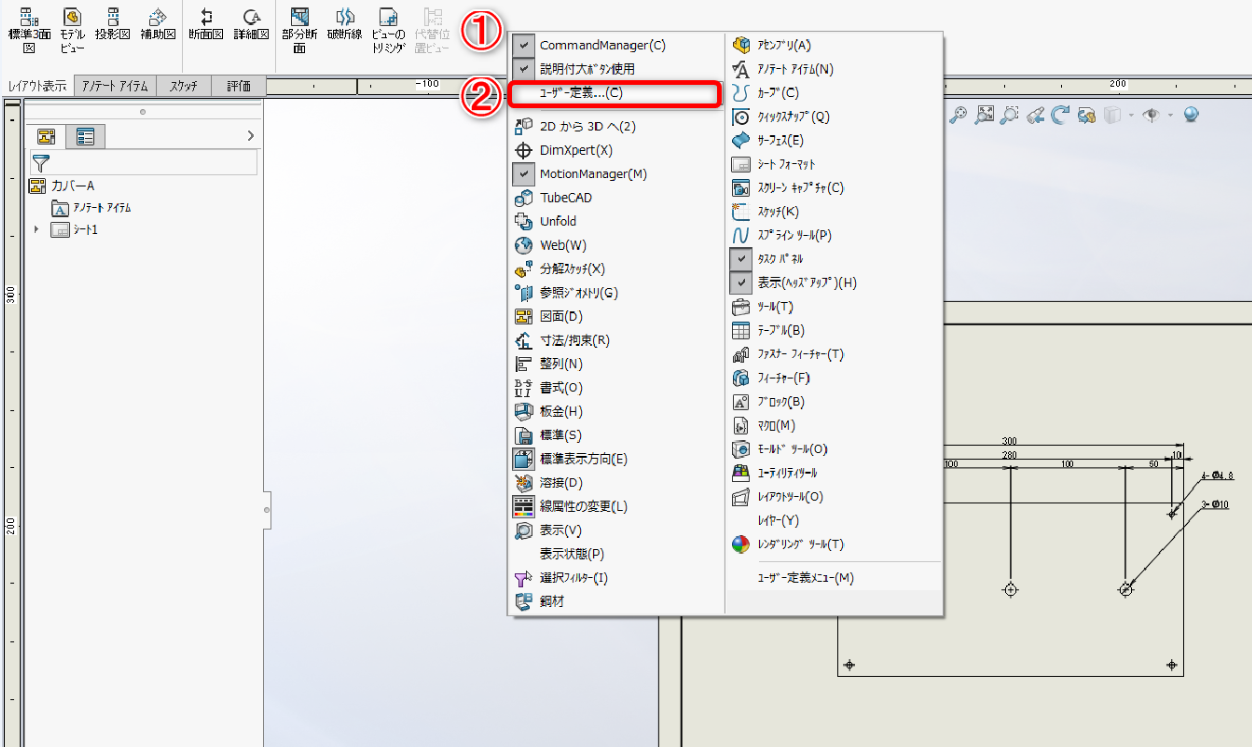
Task: Click the filter funnel icon in tree panel
Action: pos(41,162)
